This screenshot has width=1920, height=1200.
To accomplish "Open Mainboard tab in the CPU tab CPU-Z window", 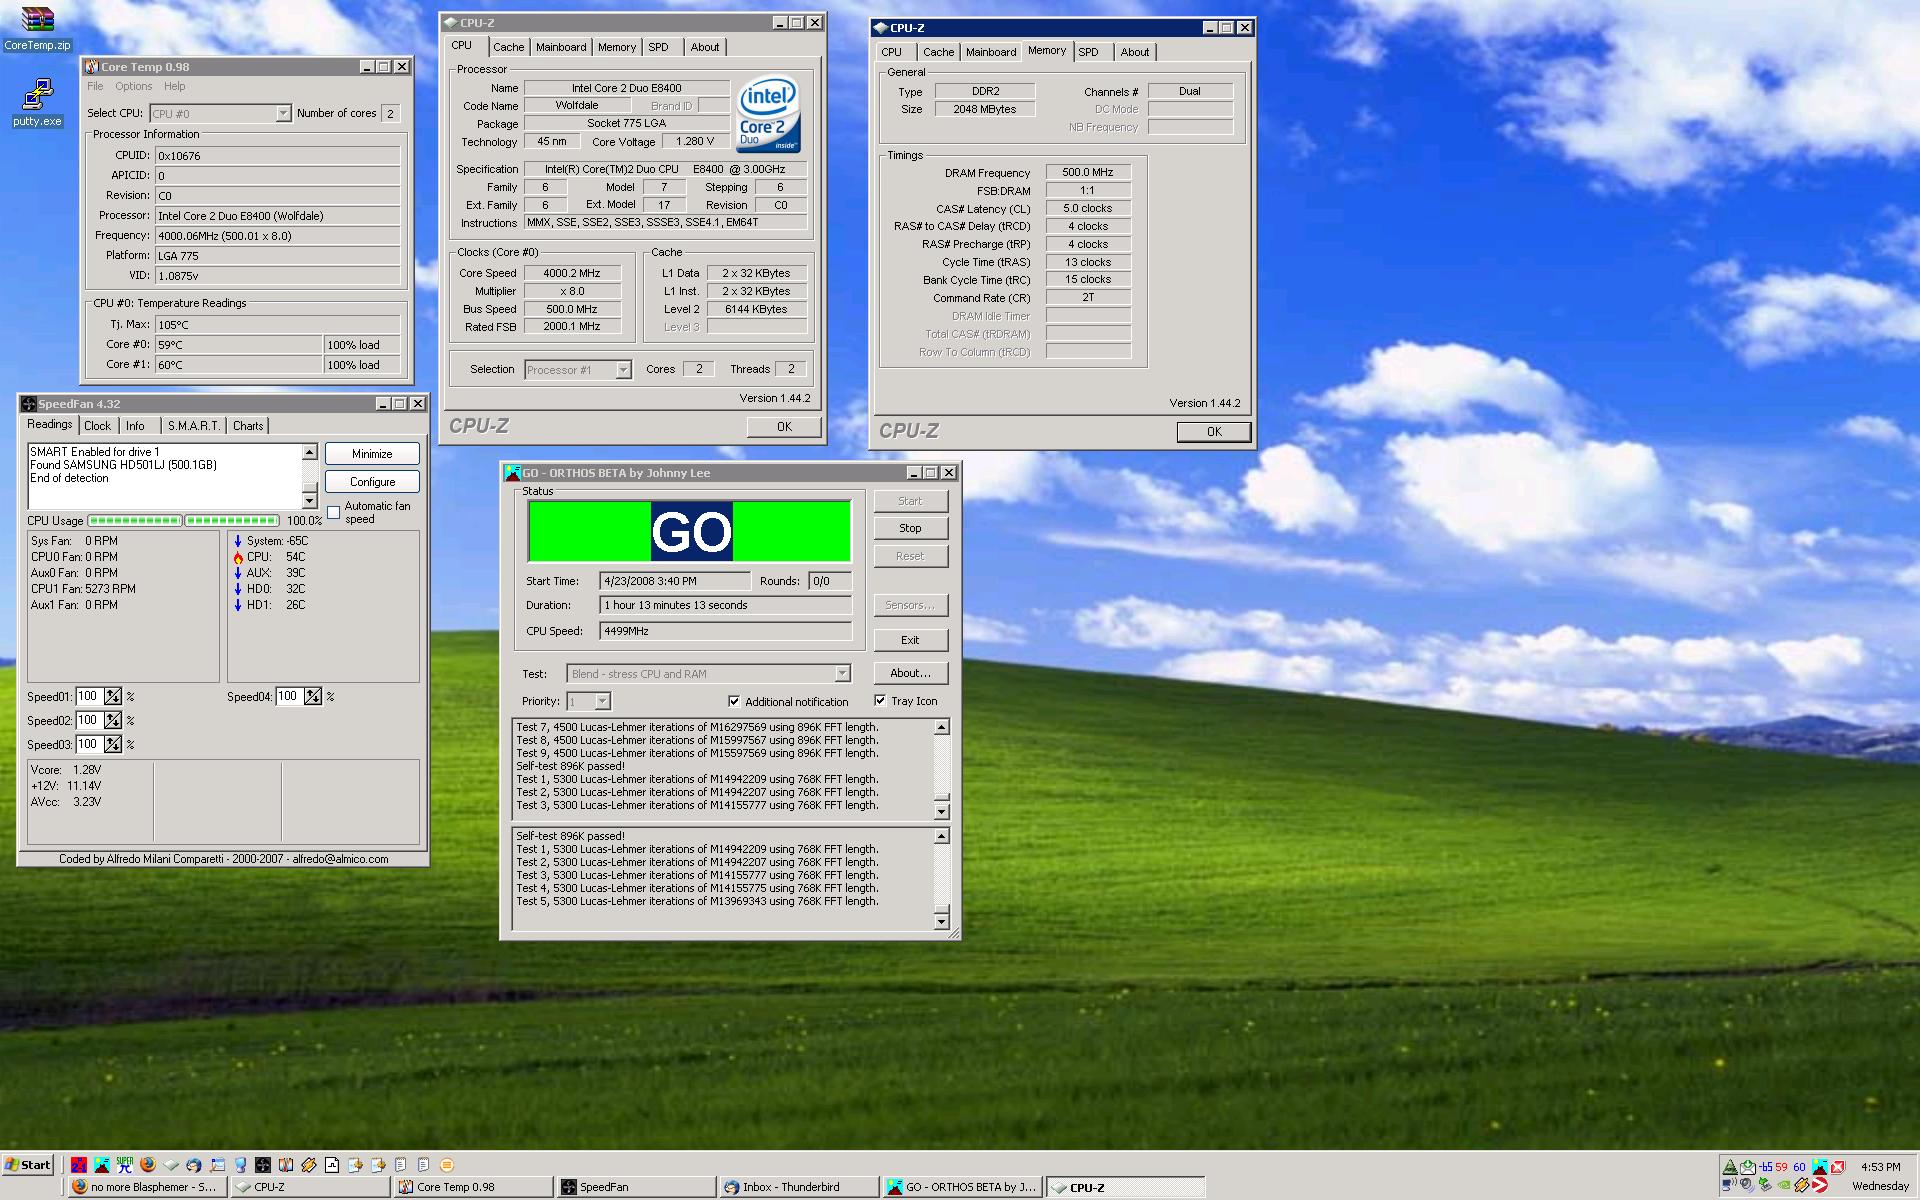I will point(561,47).
